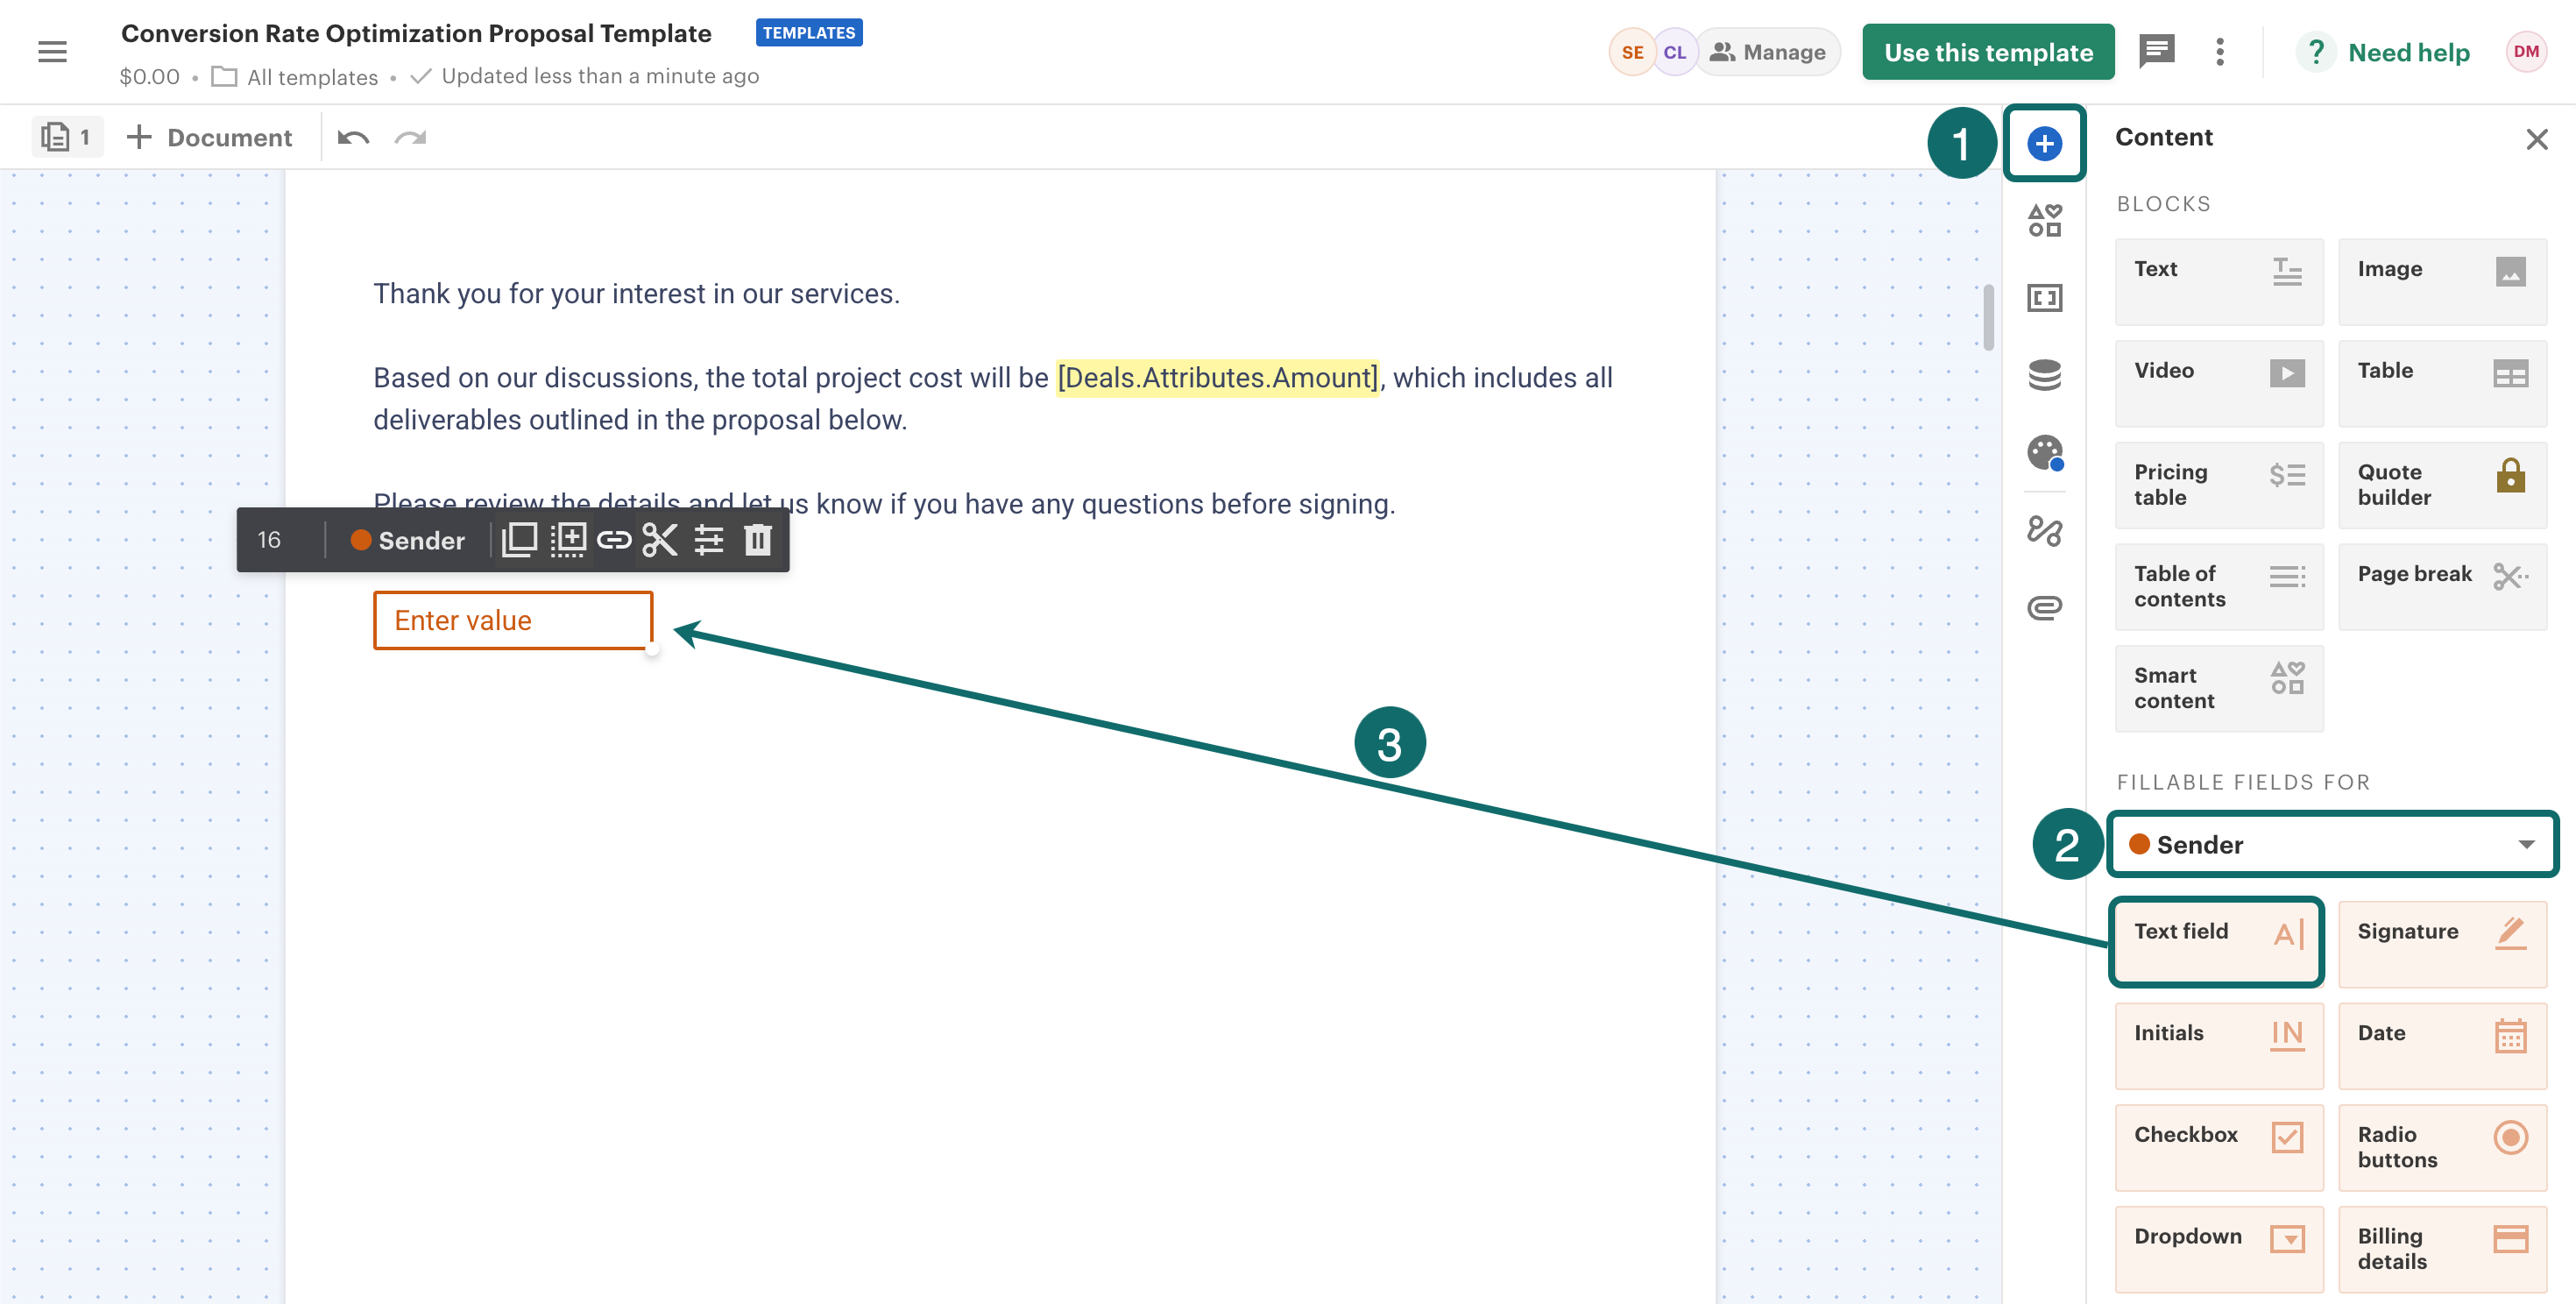2576x1304 pixels.
Task: Open the Design palette icon in sidebar
Action: coord(2044,453)
